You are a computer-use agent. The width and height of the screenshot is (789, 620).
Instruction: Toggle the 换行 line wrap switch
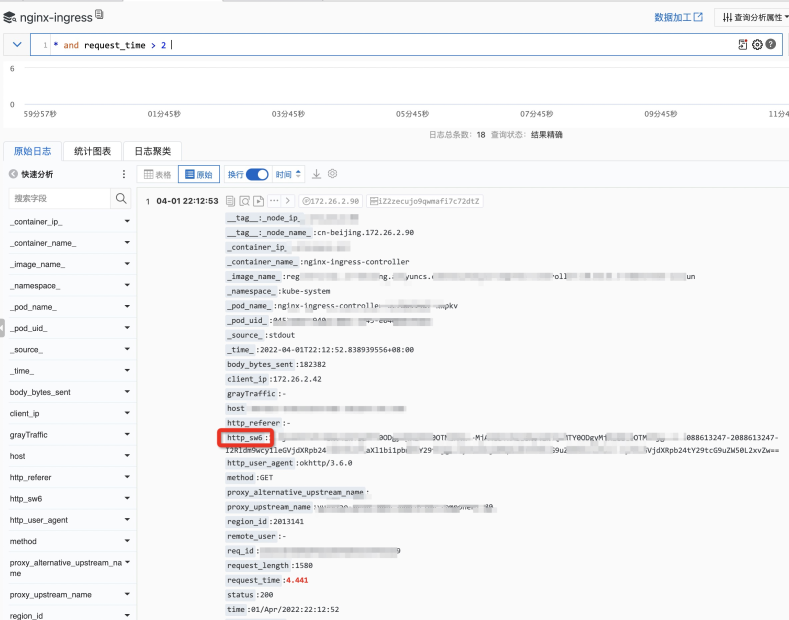point(257,174)
